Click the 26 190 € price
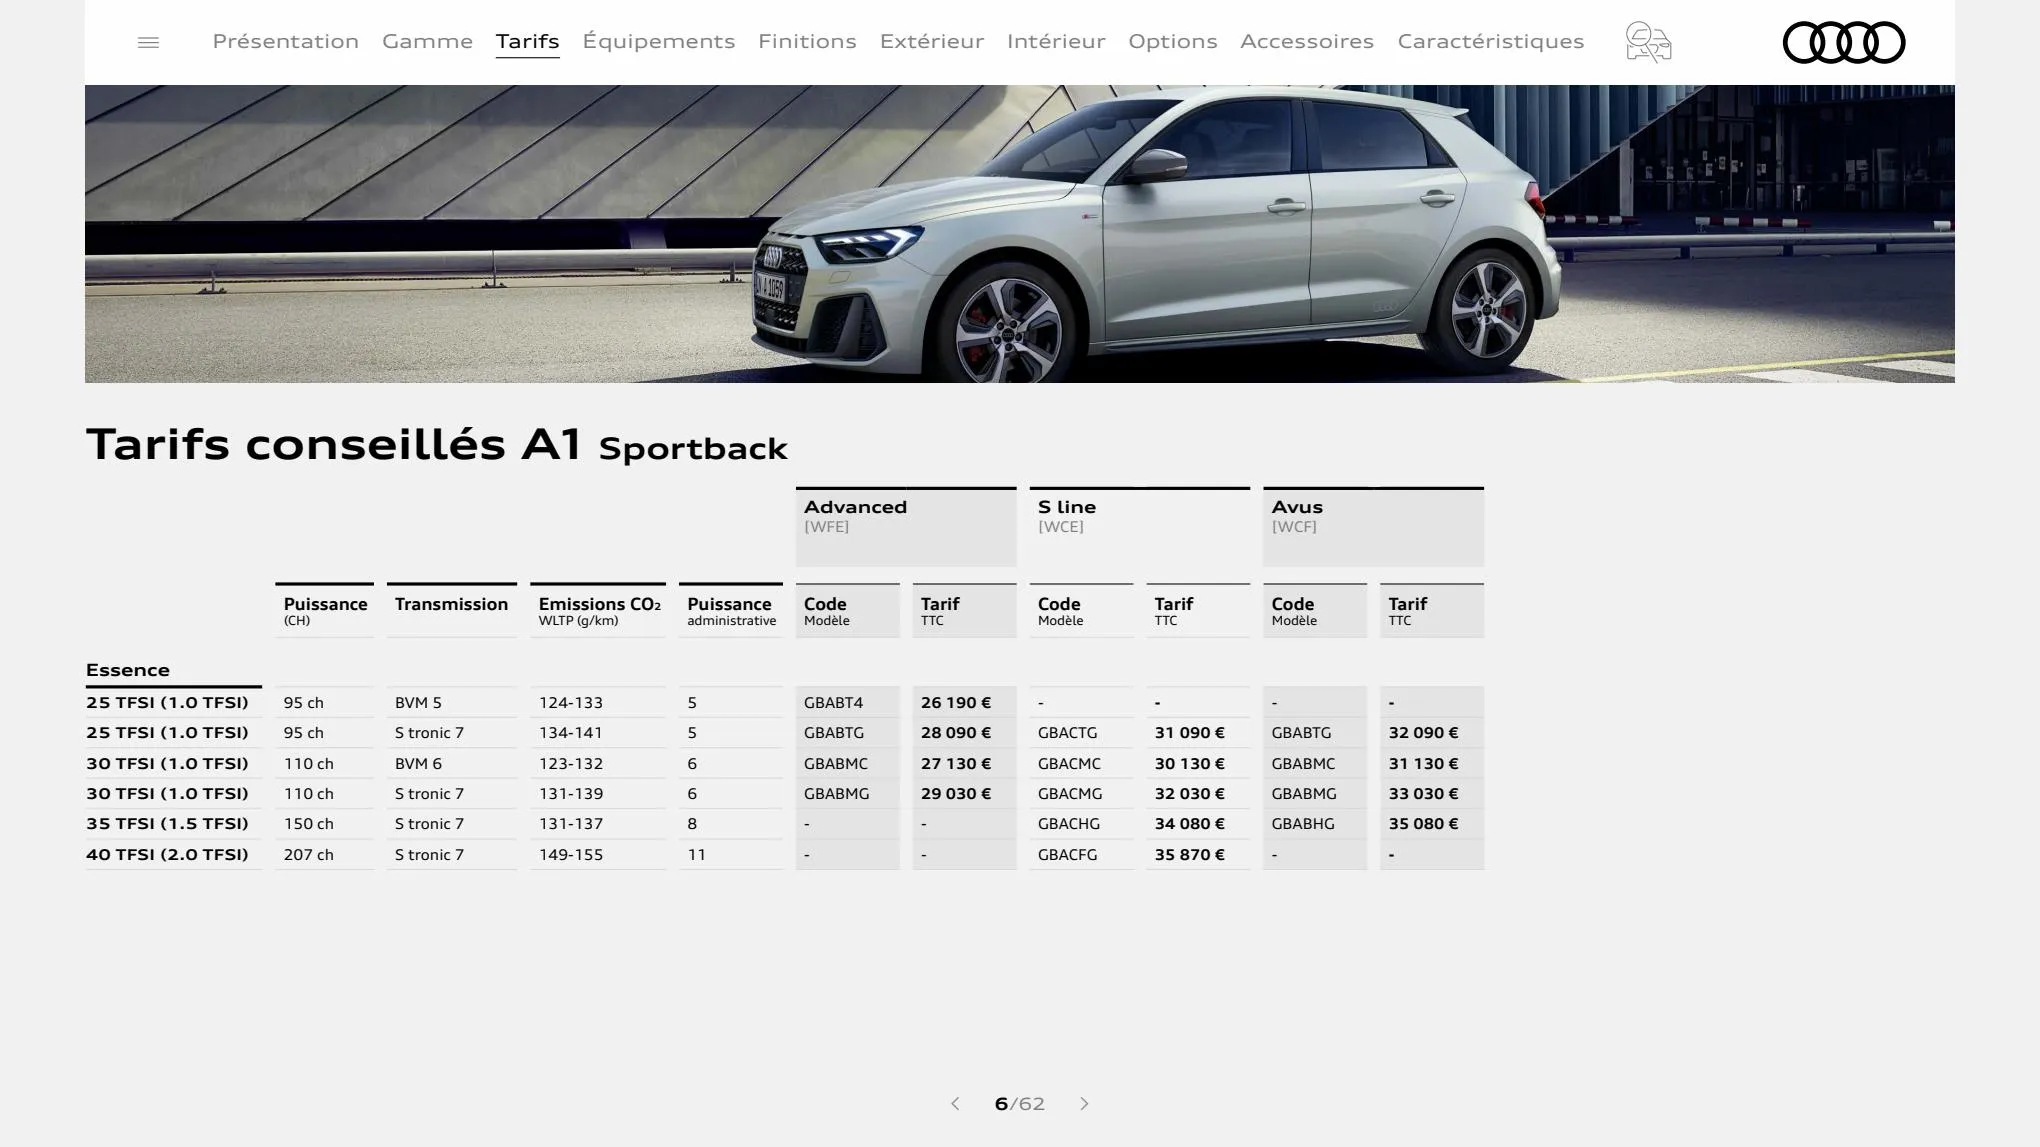The width and height of the screenshot is (2040, 1147). [956, 702]
